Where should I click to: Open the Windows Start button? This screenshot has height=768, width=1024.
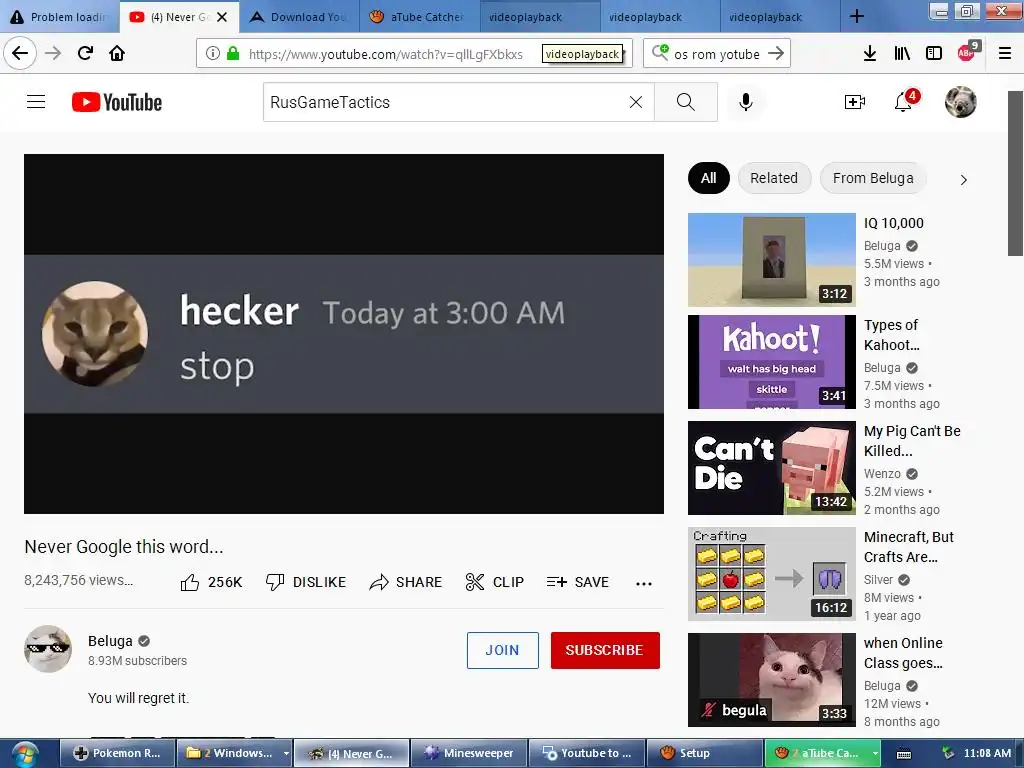coord(24,754)
